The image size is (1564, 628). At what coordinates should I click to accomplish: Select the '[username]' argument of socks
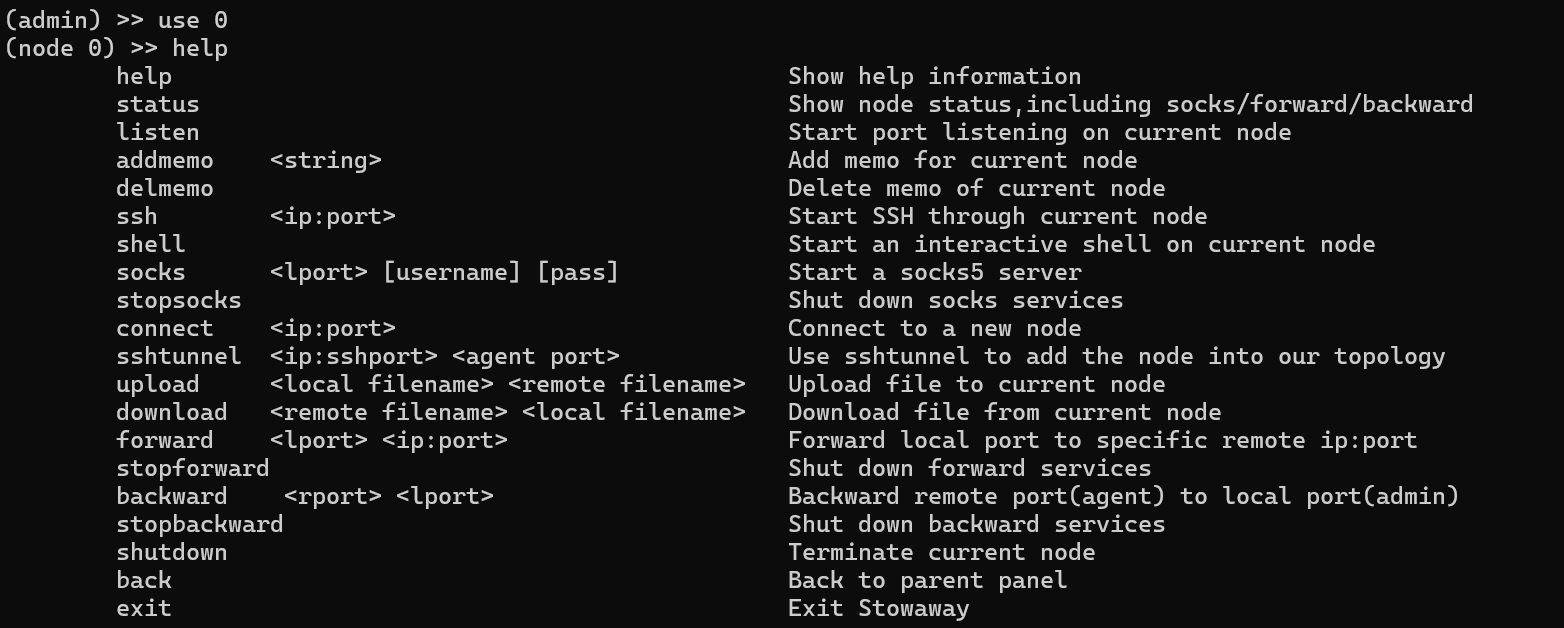(452, 272)
